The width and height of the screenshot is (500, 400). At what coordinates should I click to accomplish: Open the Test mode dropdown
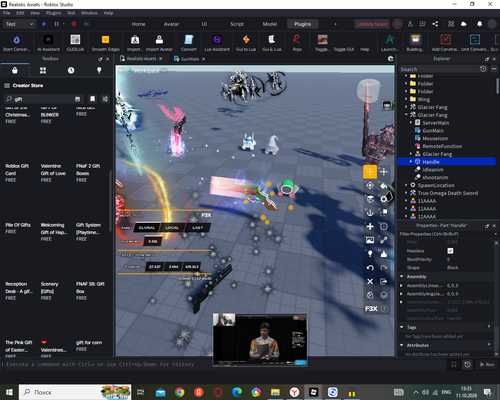(19, 24)
